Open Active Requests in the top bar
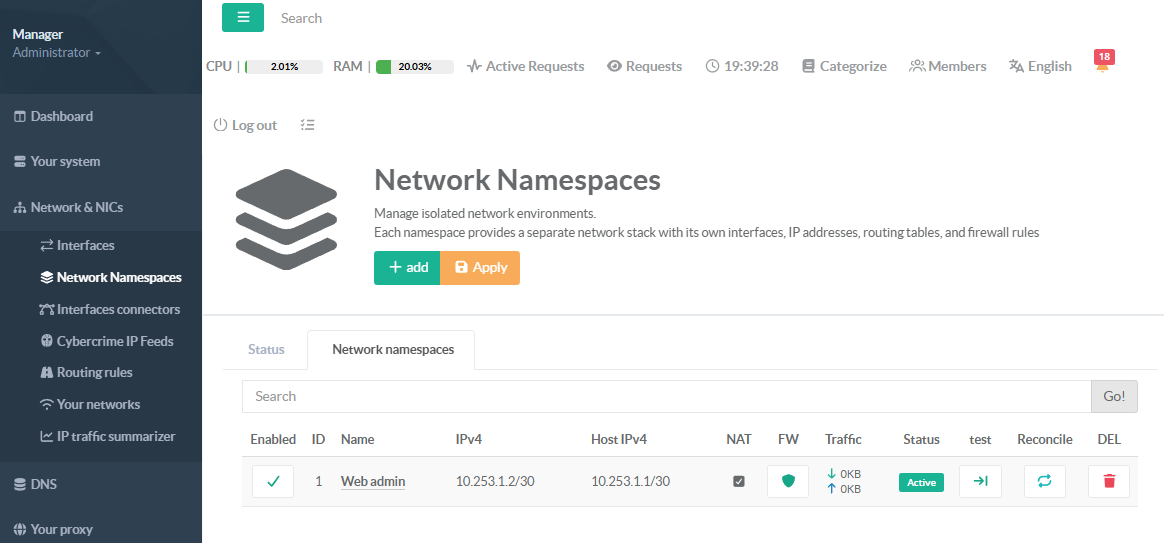The image size is (1164, 543). [x=525, y=66]
